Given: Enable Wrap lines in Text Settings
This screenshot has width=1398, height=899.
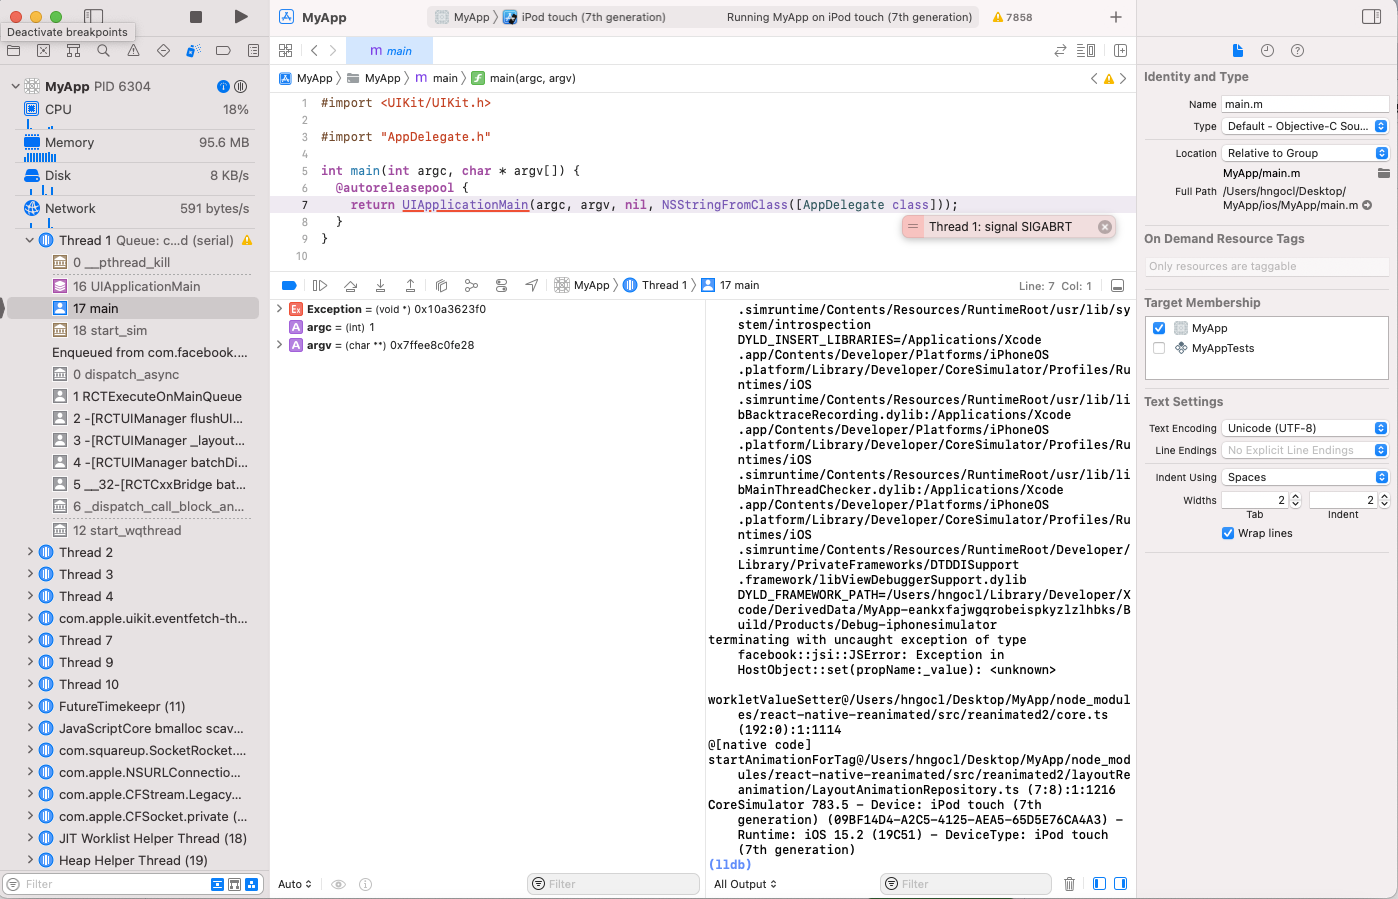Looking at the screenshot, I should pyautogui.click(x=1228, y=533).
